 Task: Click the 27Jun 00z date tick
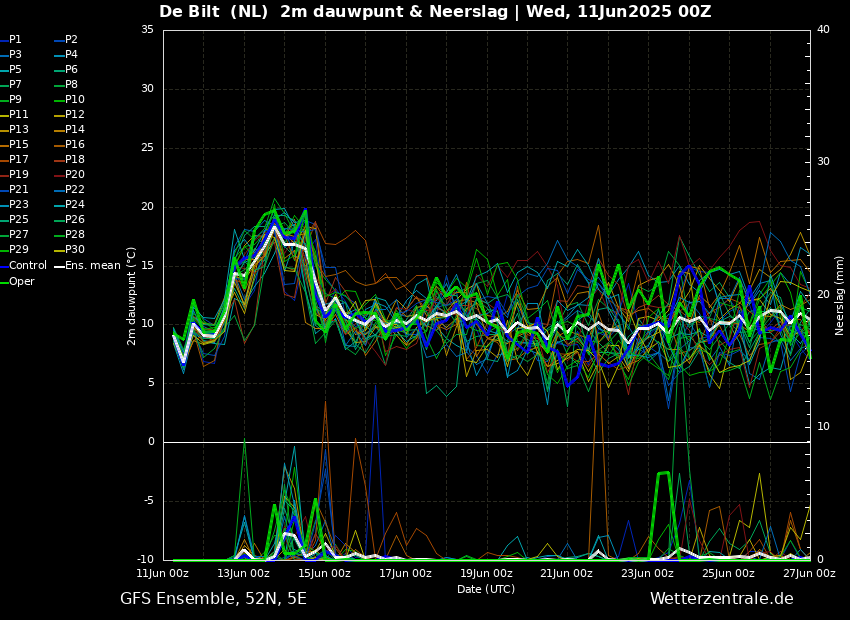(x=808, y=574)
